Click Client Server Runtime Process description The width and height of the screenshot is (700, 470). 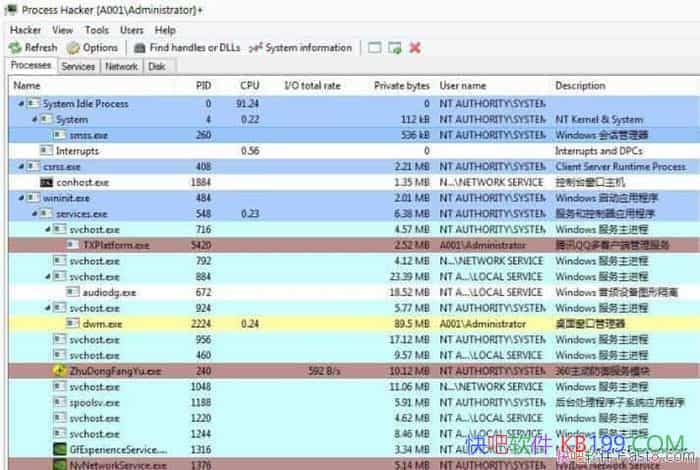(x=621, y=166)
